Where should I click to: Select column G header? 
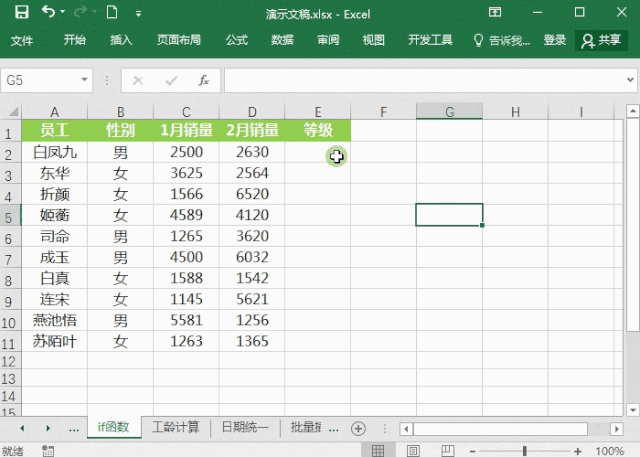tap(449, 112)
